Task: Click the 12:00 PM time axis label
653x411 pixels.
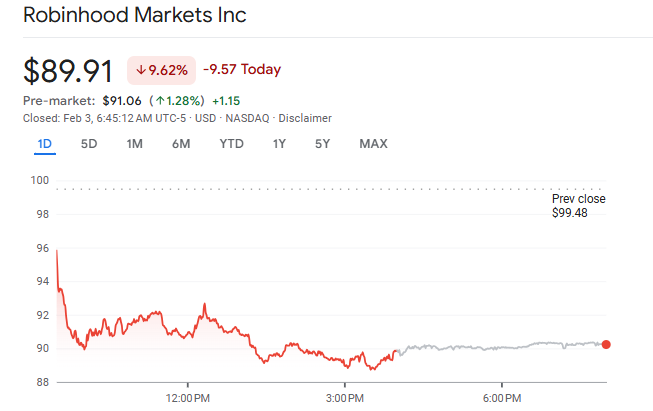Action: [x=188, y=398]
